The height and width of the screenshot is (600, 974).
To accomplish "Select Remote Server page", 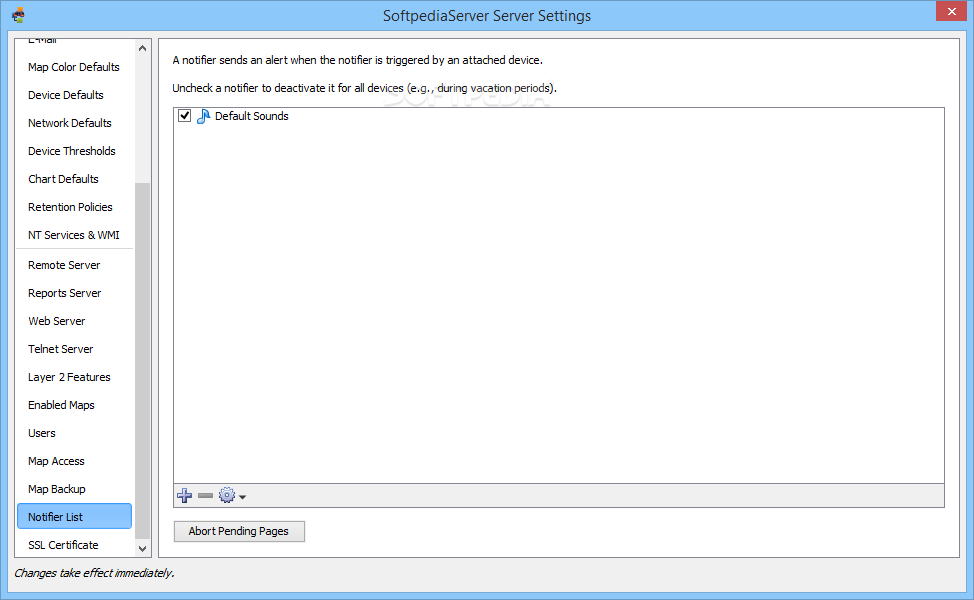I will coord(64,265).
